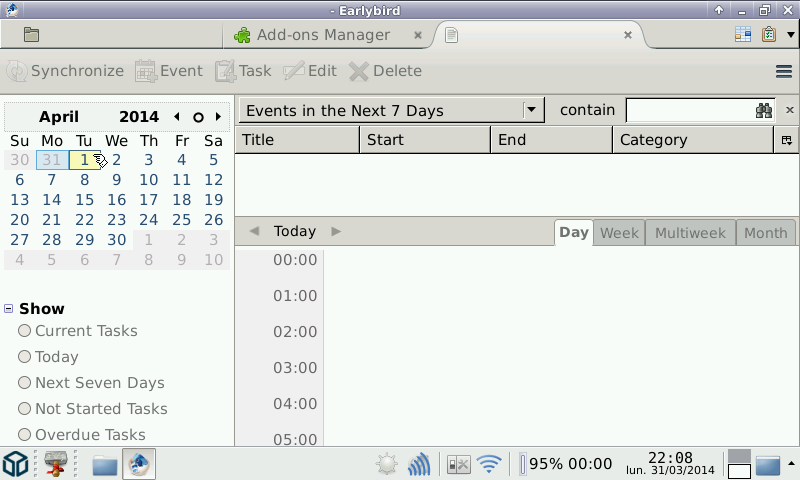Open Events in the Next 7 Days dropdown
800x480 pixels.
390,110
